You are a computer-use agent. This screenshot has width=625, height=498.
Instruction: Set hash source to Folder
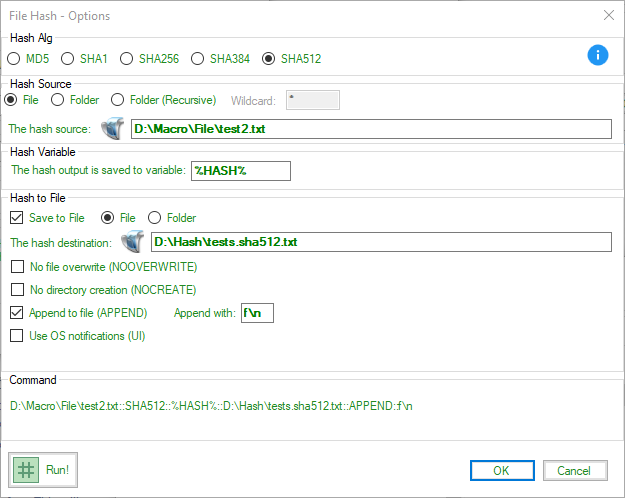tap(58, 100)
